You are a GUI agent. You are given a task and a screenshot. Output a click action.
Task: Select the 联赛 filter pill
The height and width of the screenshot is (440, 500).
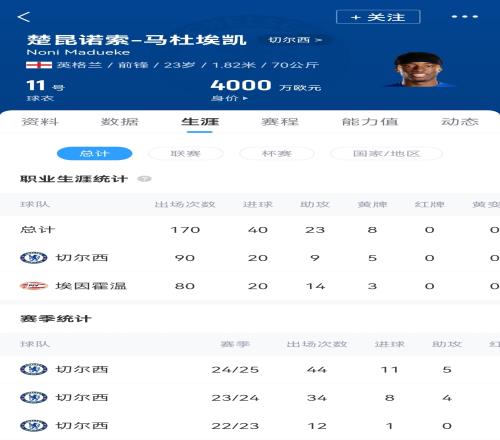(186, 153)
